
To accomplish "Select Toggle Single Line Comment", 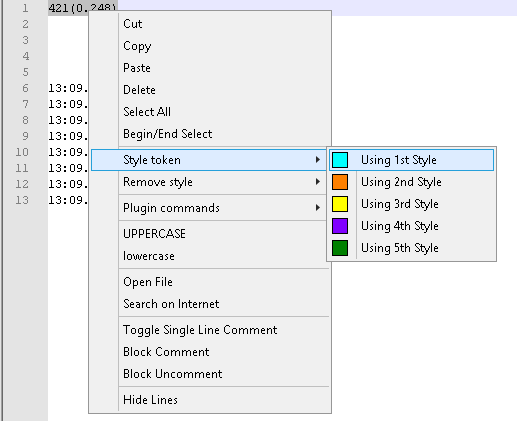I will click(210, 330).
